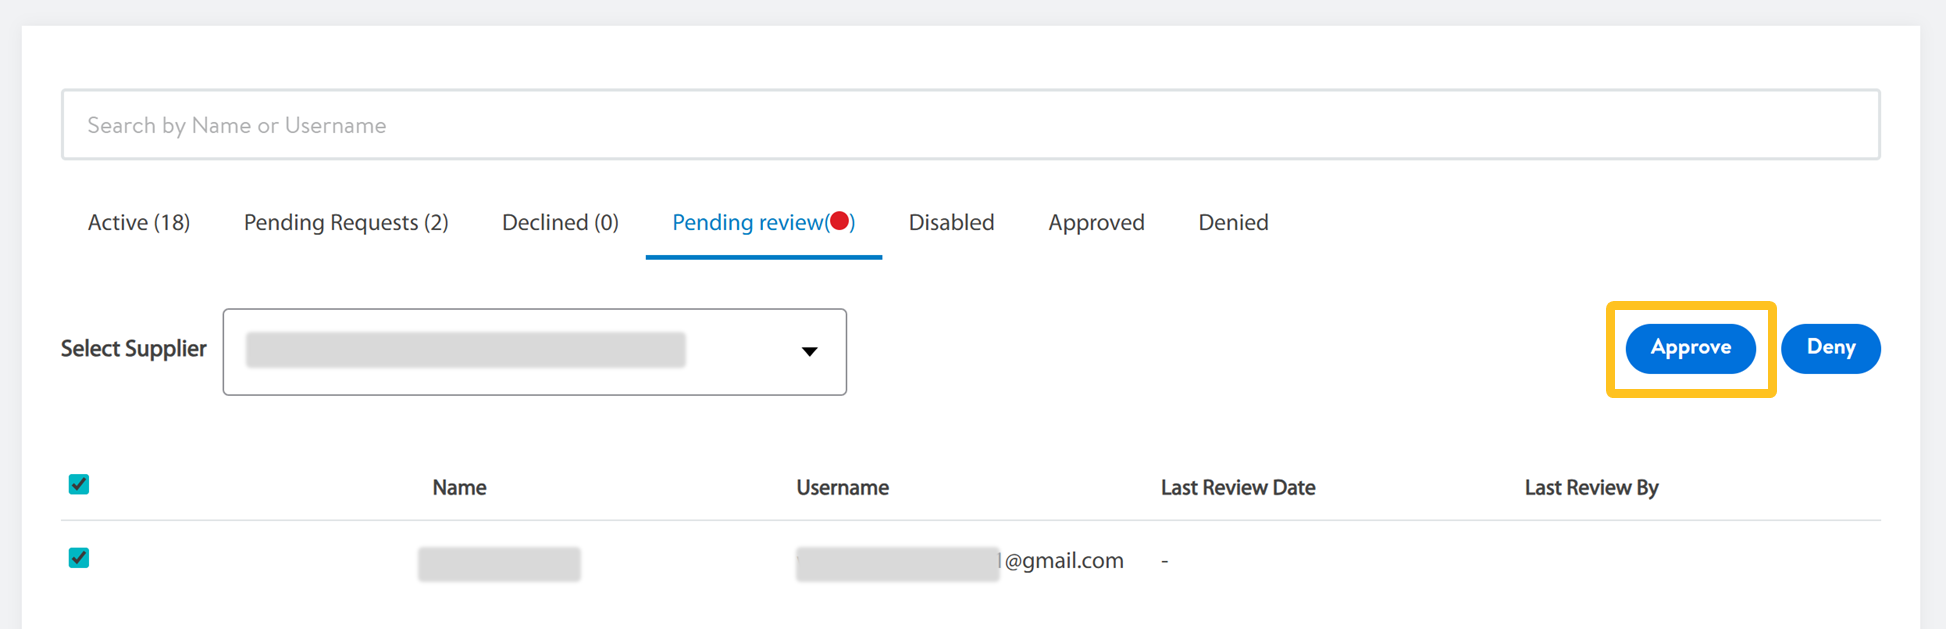Click the red notification dot on Pending review
1946x629 pixels.
click(x=840, y=221)
